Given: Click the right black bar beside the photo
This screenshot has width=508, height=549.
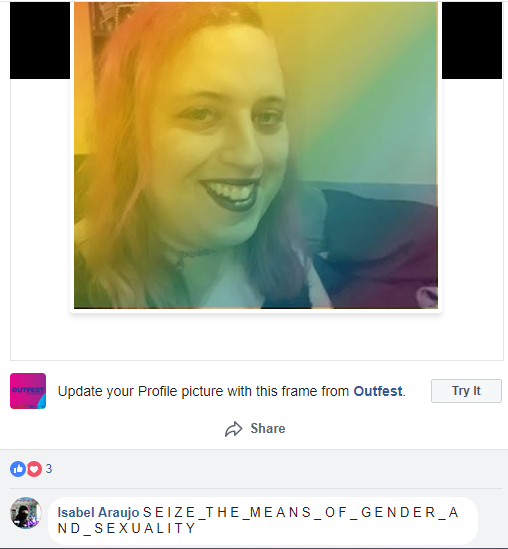Looking at the screenshot, I should click(472, 40).
